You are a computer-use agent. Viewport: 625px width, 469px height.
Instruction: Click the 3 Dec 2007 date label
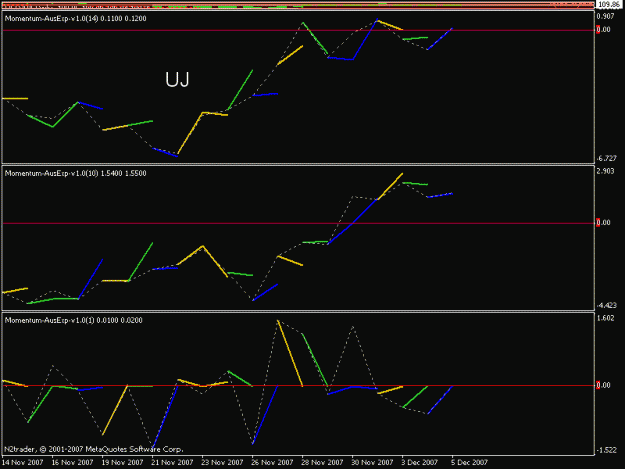[419, 462]
